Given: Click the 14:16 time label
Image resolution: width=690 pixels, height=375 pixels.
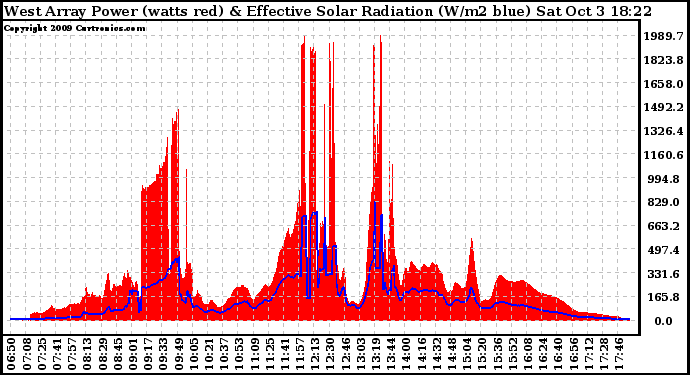Looking at the screenshot, I should click(x=422, y=353).
